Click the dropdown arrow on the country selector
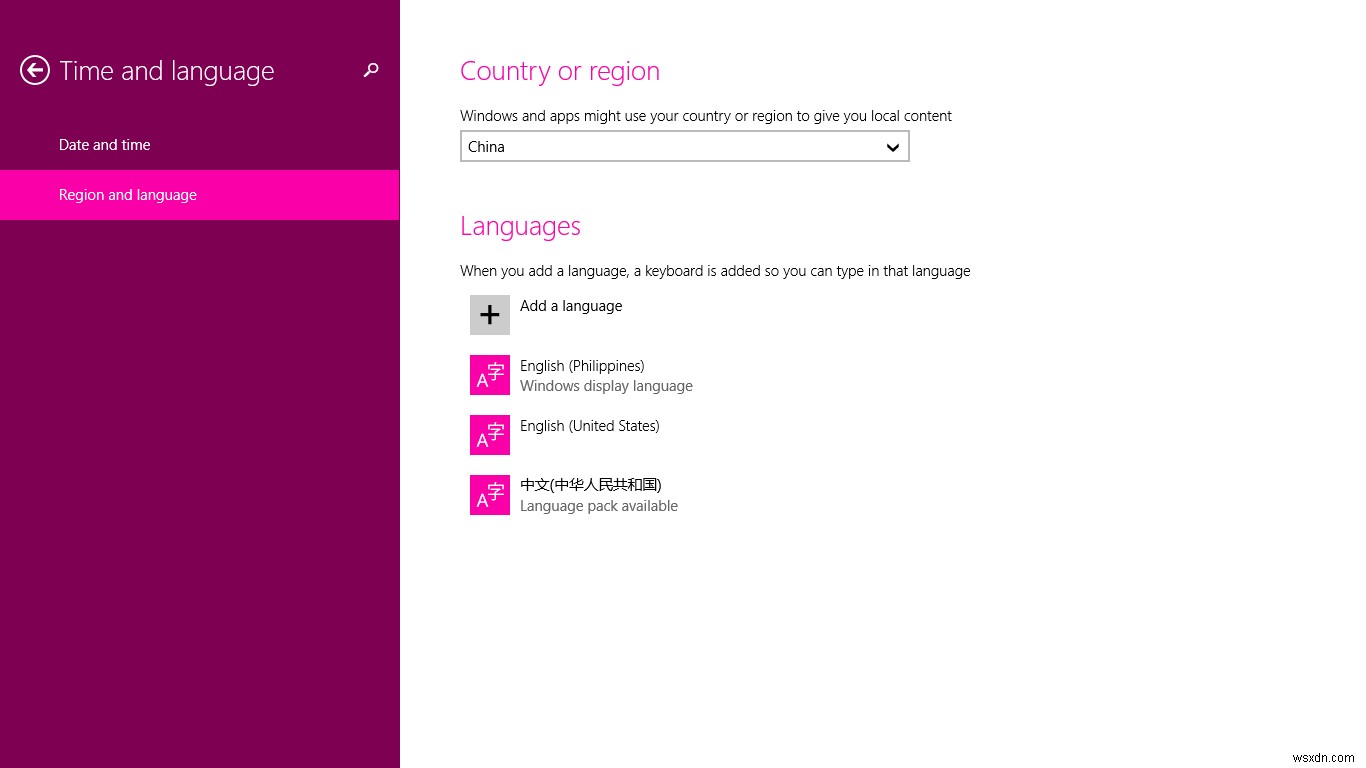Screen dimensions: 1366x768 pyautogui.click(x=892, y=146)
